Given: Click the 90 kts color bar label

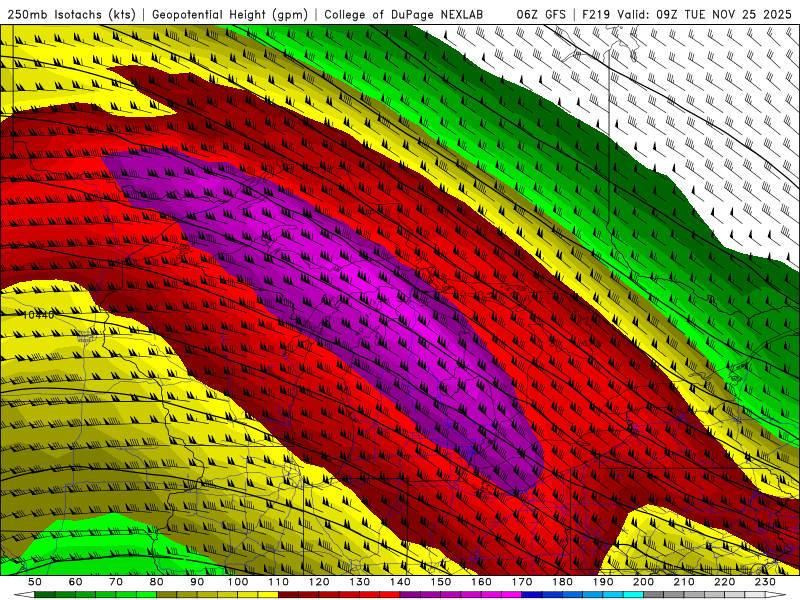Looking at the screenshot, I should [197, 582].
